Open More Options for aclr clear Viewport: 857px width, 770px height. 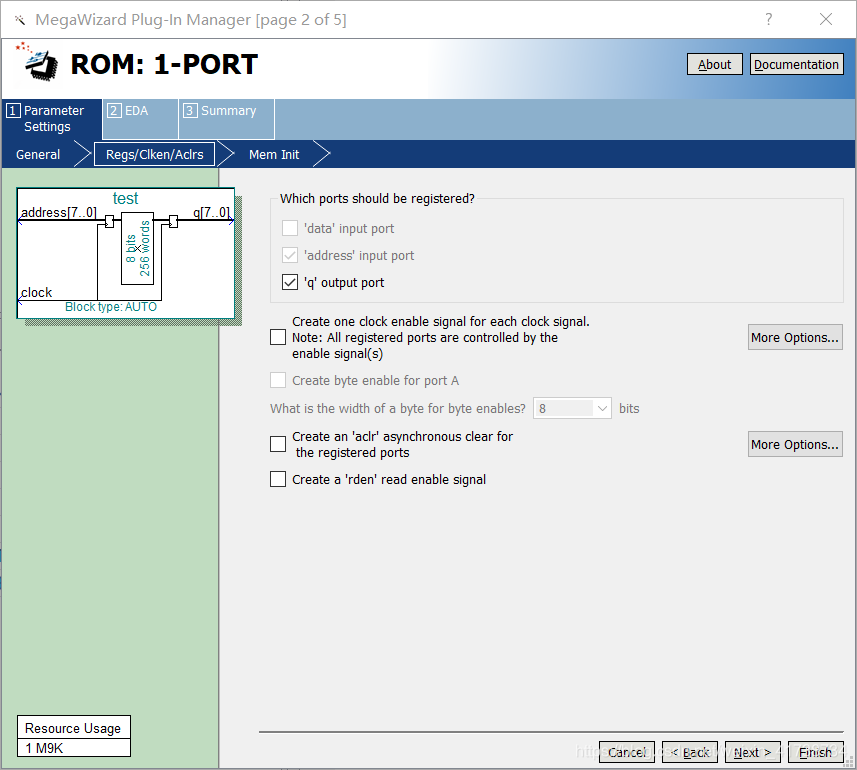[795, 444]
